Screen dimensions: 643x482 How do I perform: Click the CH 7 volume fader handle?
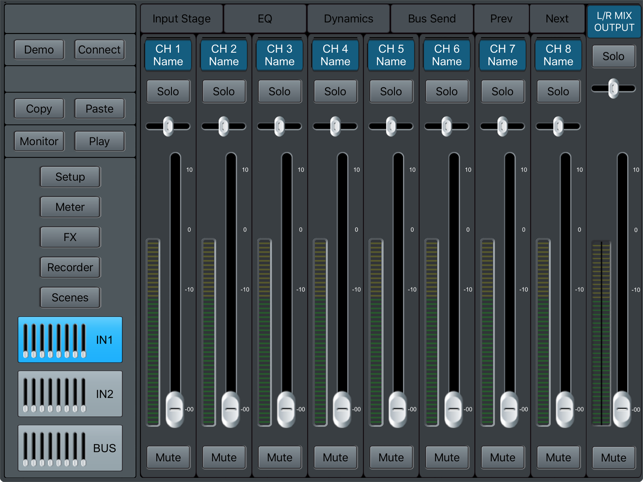(510, 409)
